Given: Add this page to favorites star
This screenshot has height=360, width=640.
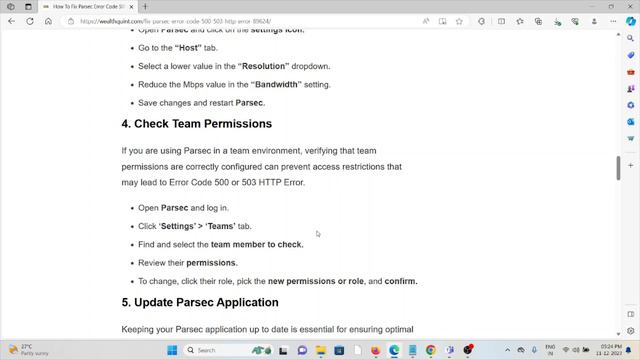Looking at the screenshot, I should click(x=459, y=21).
